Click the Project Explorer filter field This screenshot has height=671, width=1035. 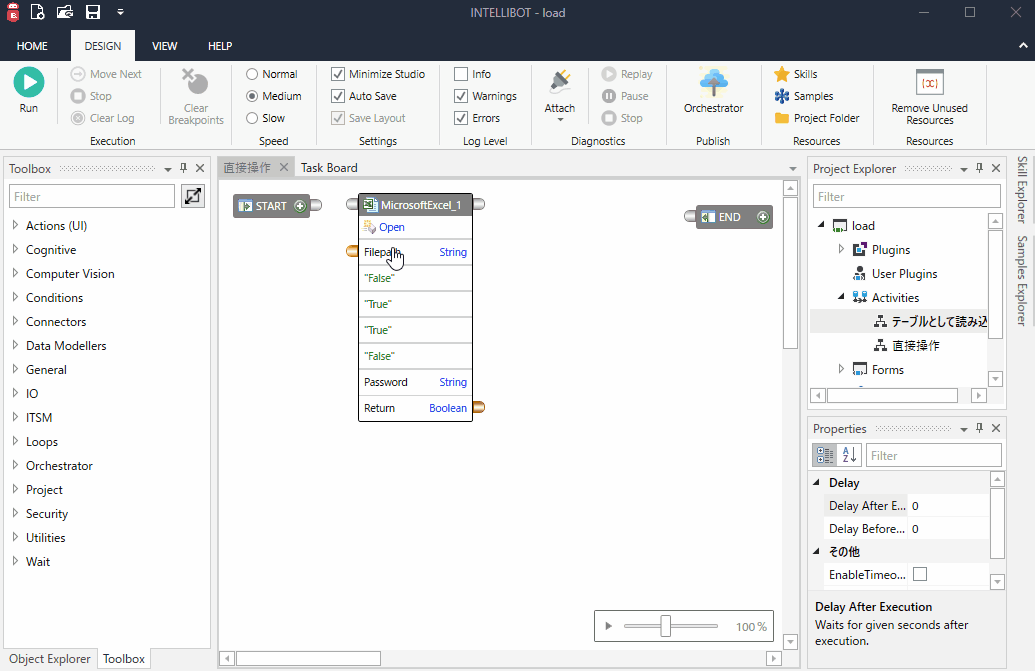905,195
